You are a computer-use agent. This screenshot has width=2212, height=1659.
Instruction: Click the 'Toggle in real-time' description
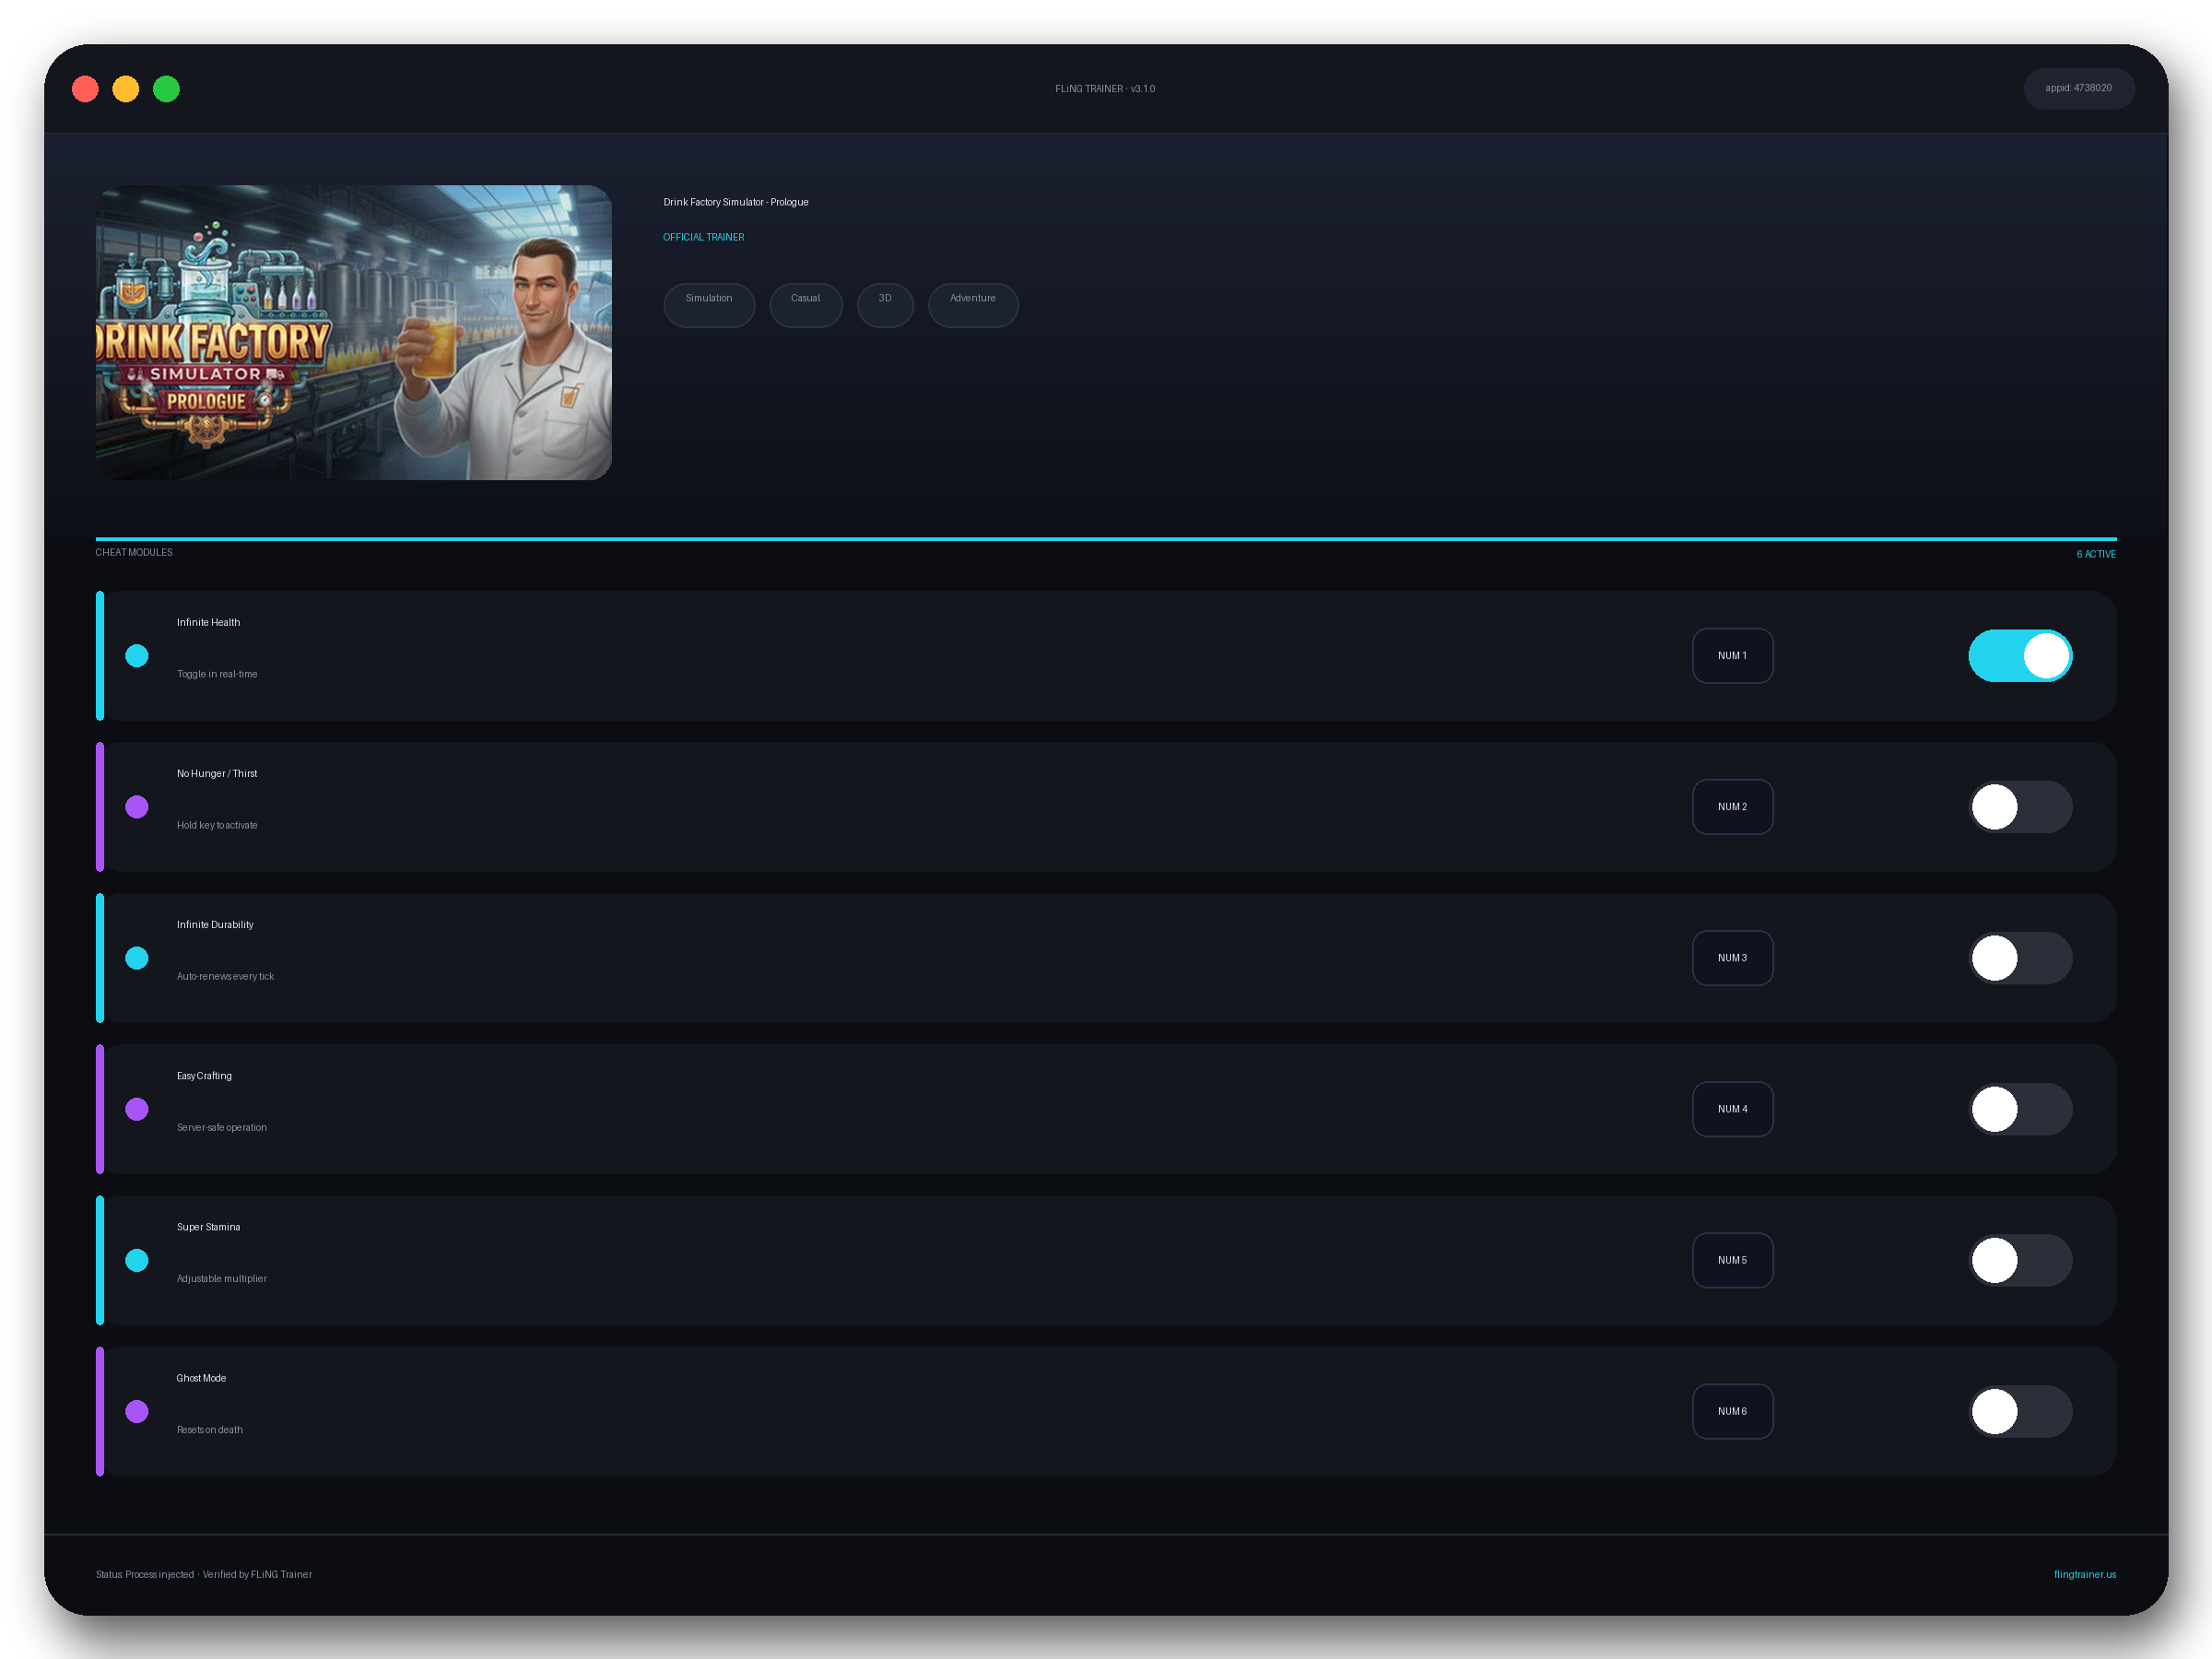[x=217, y=674]
